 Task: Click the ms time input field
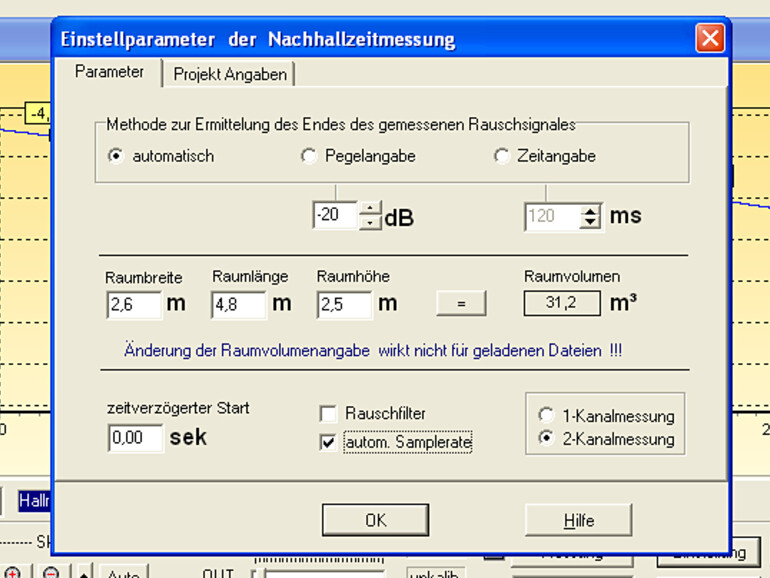tap(551, 216)
